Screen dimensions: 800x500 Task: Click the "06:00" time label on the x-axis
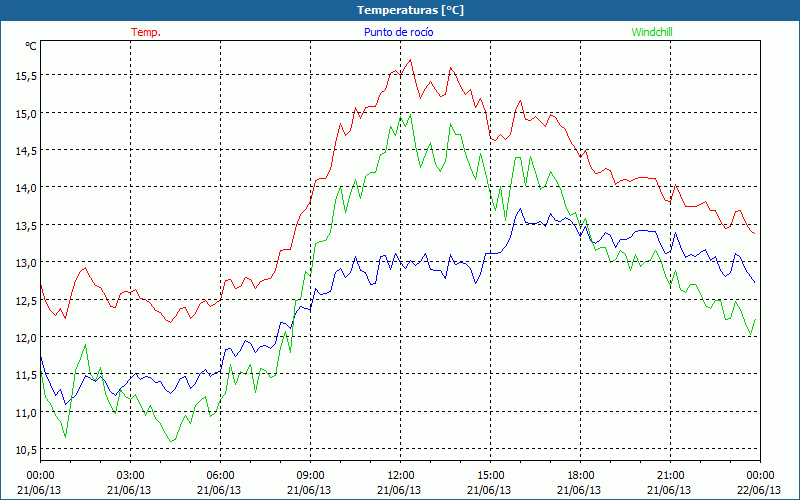(220, 475)
